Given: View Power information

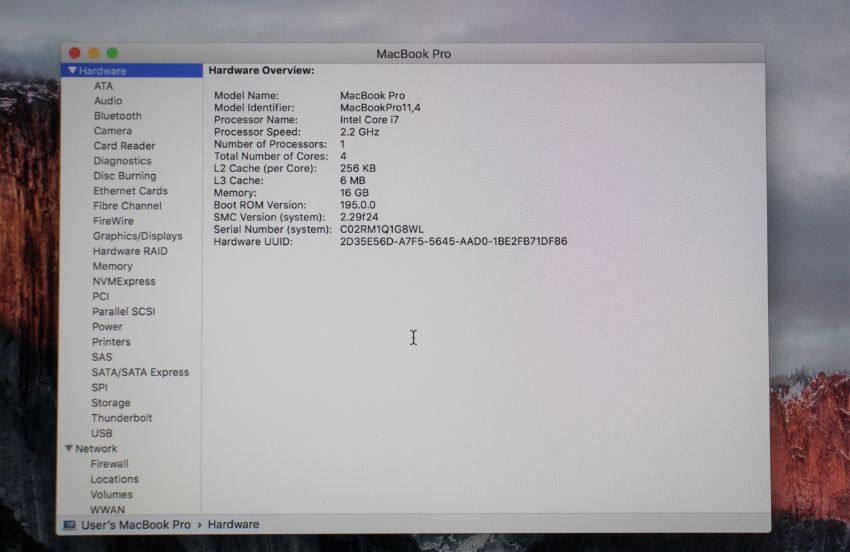Looking at the screenshot, I should 107,326.
